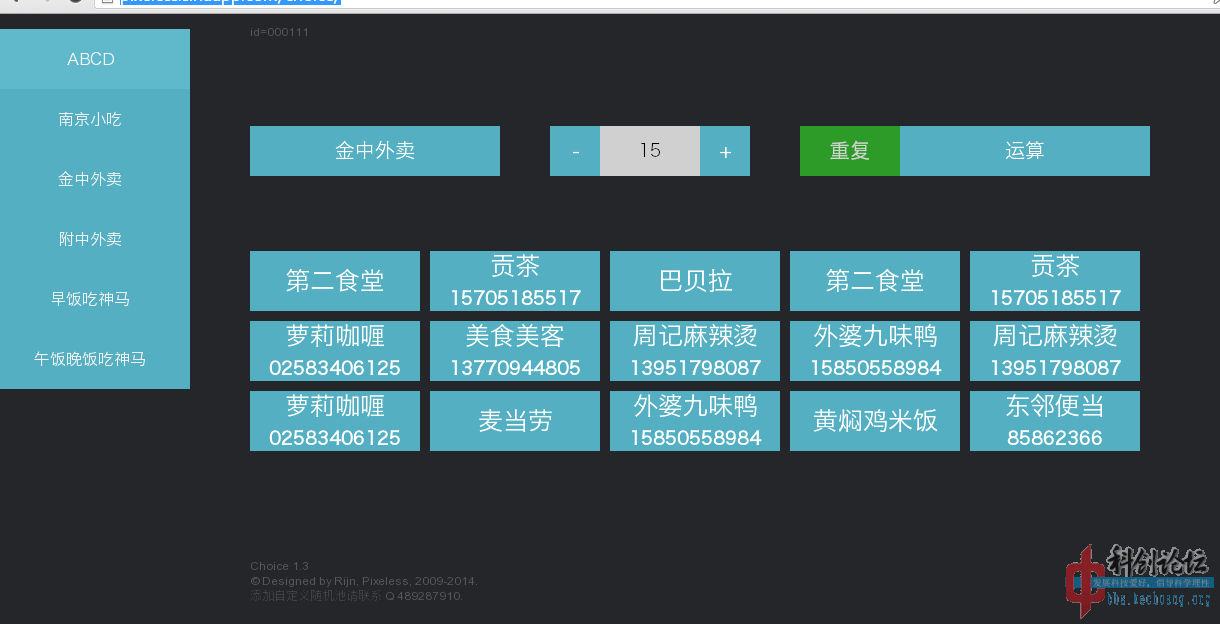Choose 周记麻辣烫 card beside 美食美客
This screenshot has width=1220, height=624.
(695, 351)
